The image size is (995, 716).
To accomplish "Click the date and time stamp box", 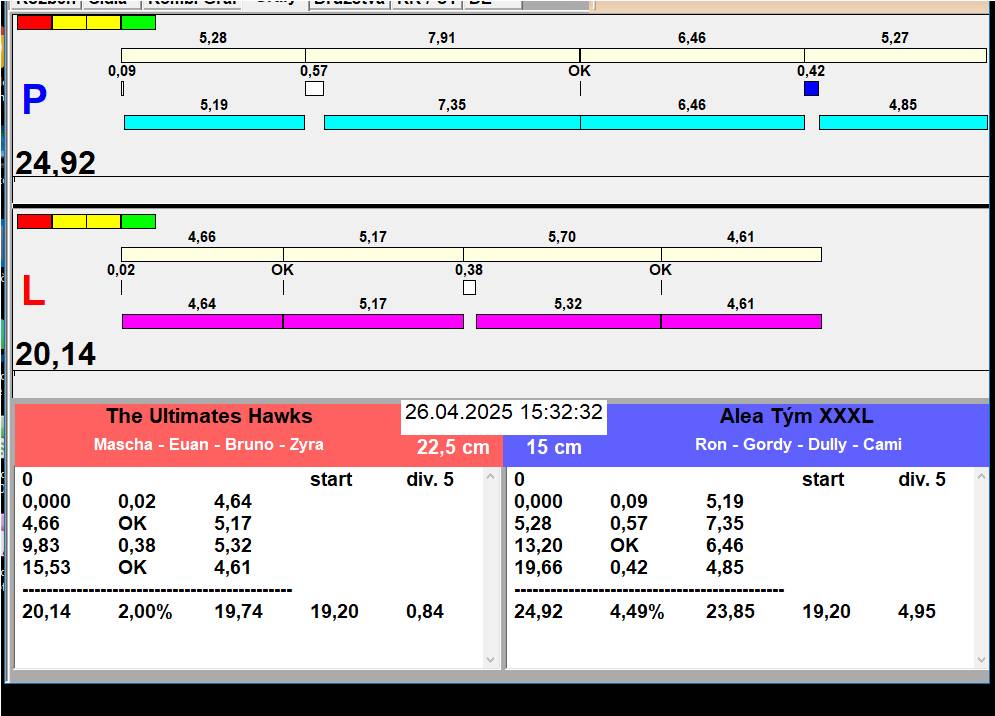I will pyautogui.click(x=504, y=413).
